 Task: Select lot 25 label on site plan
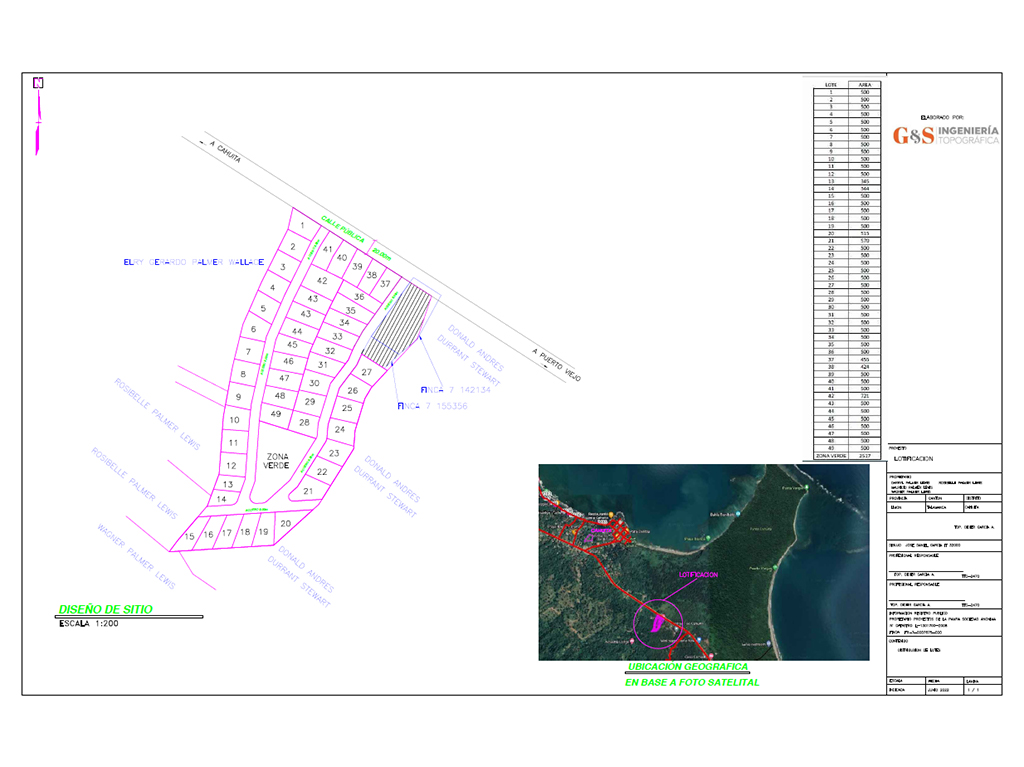click(x=347, y=408)
